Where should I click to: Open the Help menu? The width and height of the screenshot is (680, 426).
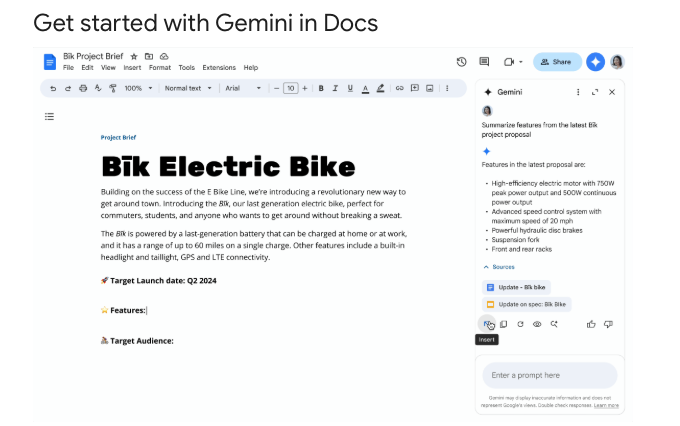pos(251,68)
